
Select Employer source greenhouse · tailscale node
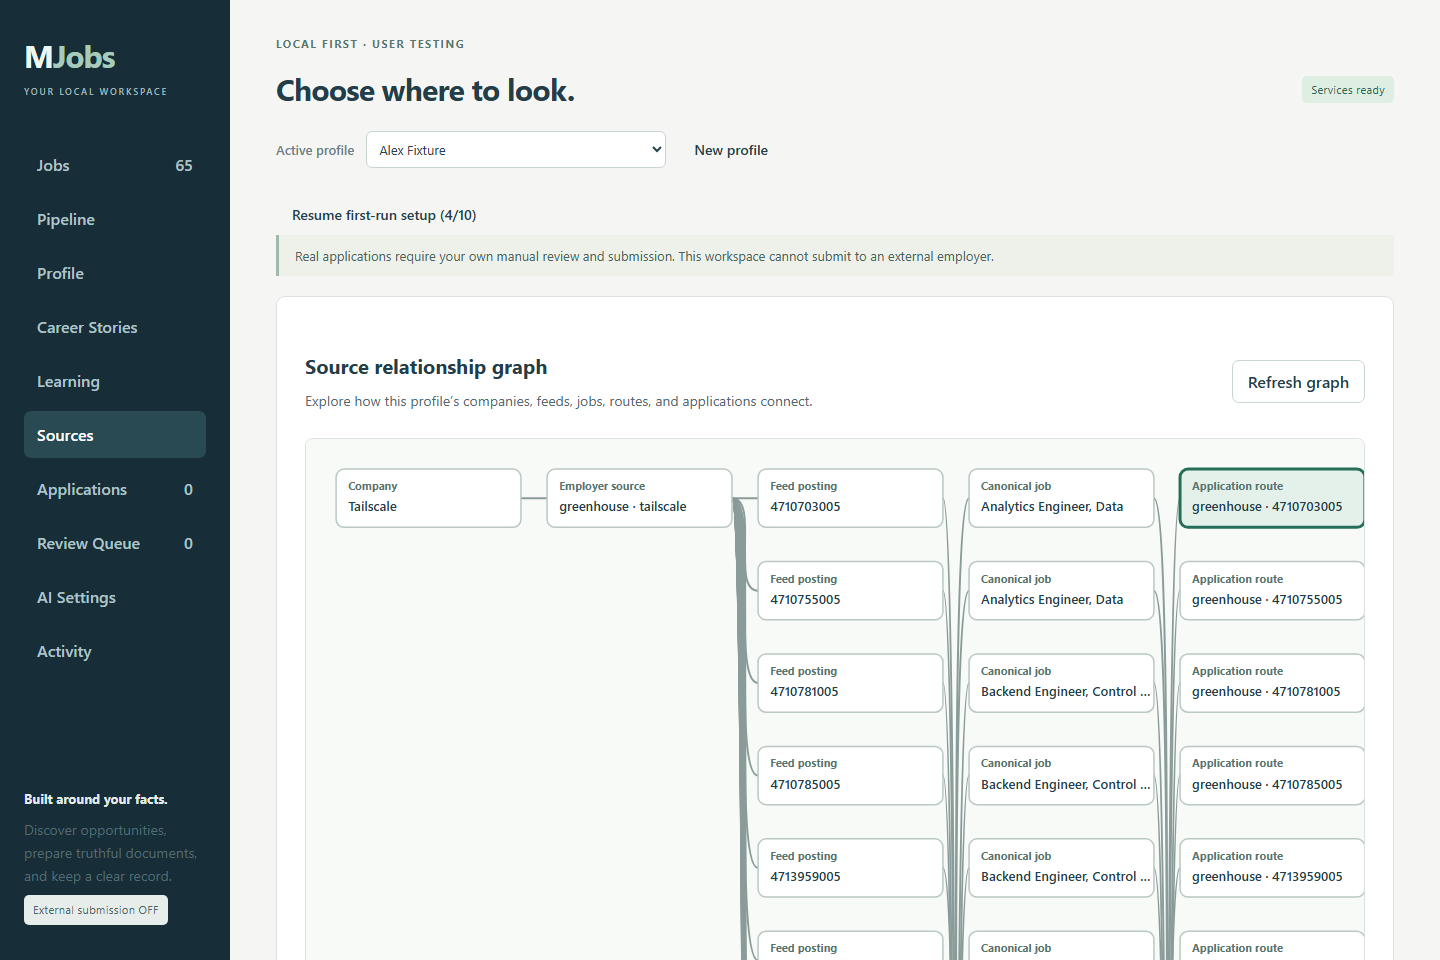(x=639, y=498)
